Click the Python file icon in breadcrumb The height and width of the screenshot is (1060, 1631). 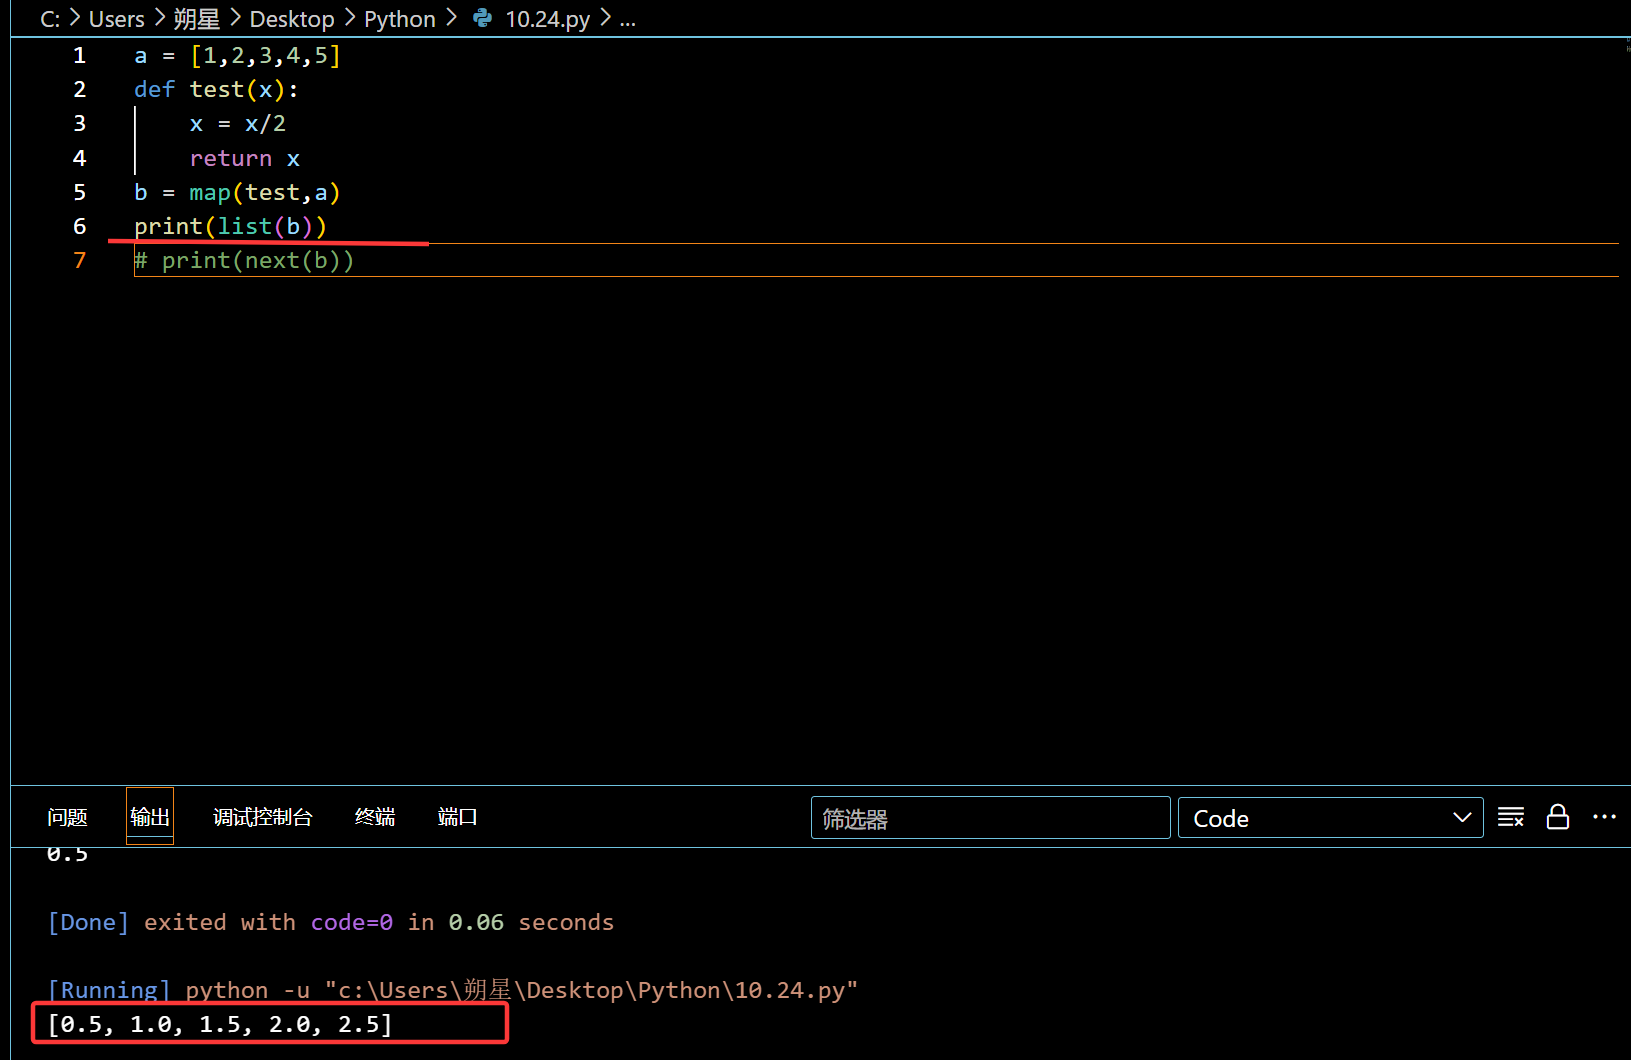click(x=482, y=19)
